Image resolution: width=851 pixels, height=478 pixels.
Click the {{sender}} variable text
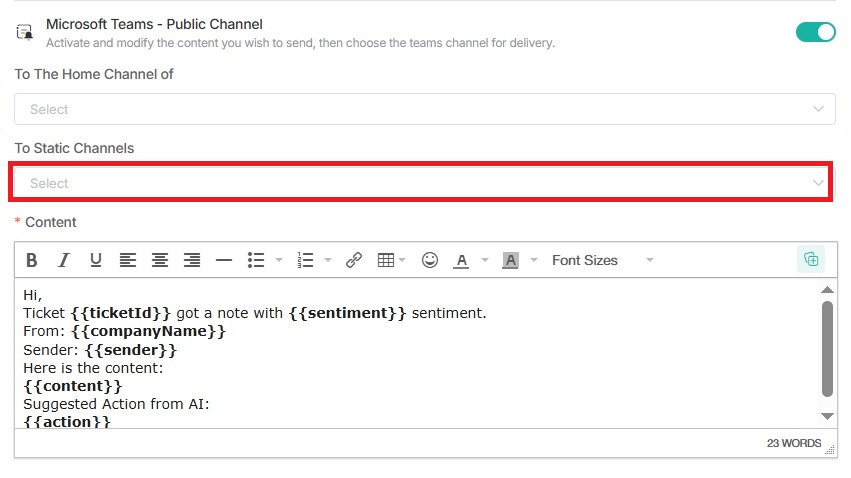tap(131, 350)
